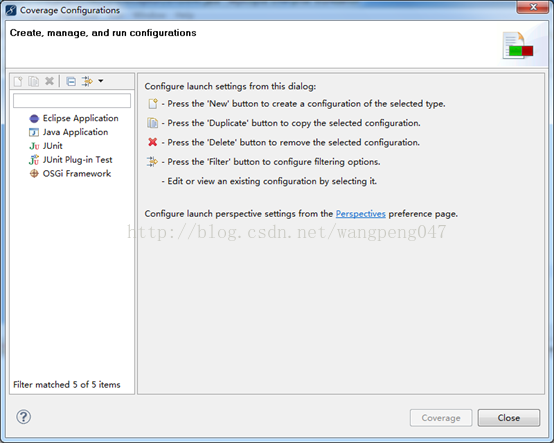Click the Filter launch configurations icon

(87, 81)
